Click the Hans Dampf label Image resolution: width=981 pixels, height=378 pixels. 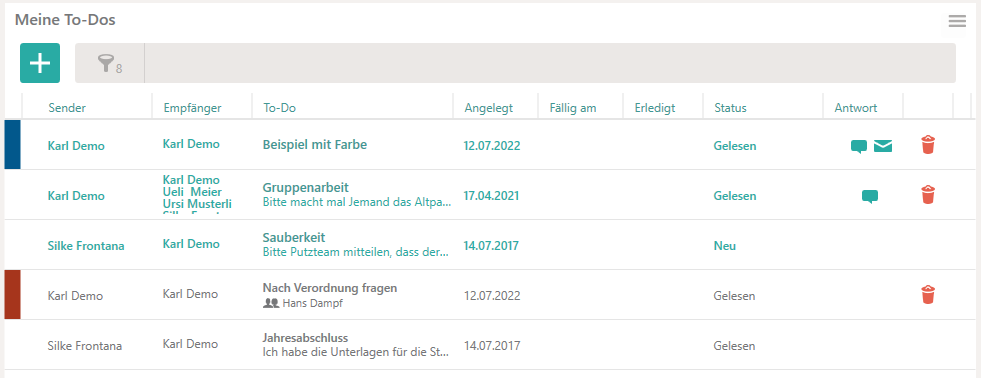(313, 304)
